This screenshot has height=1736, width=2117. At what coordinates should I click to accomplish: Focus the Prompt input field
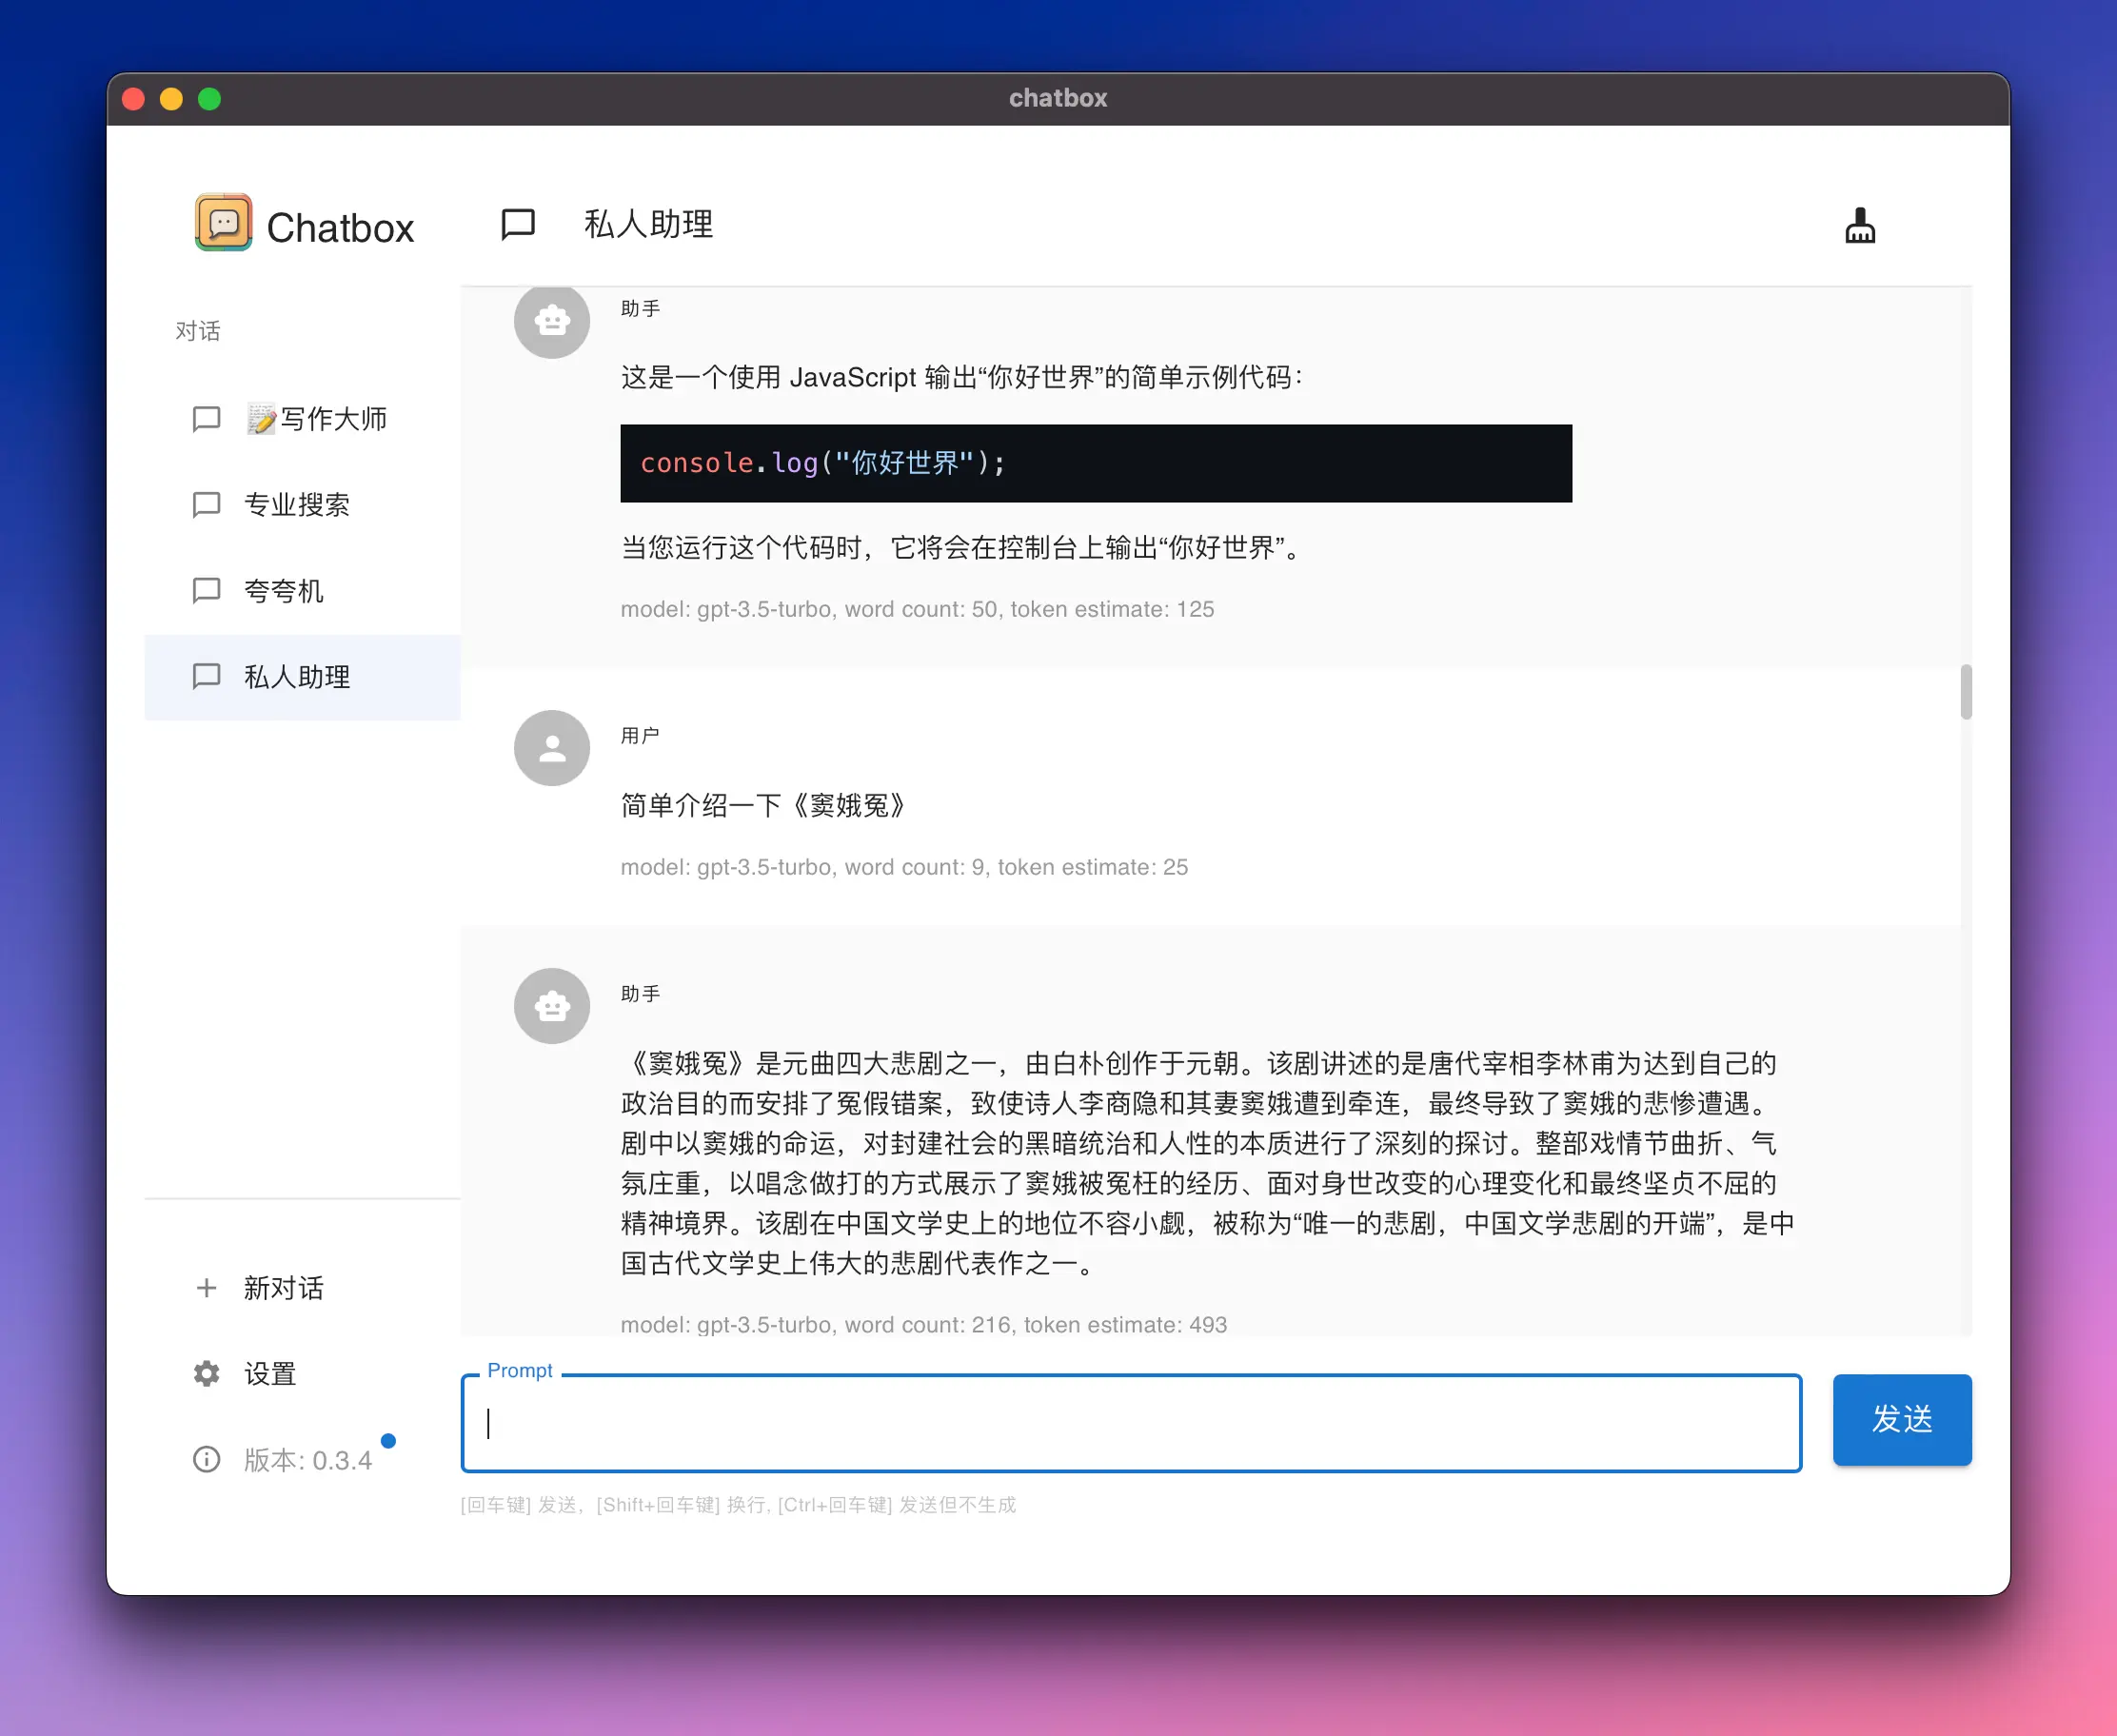1130,1423
